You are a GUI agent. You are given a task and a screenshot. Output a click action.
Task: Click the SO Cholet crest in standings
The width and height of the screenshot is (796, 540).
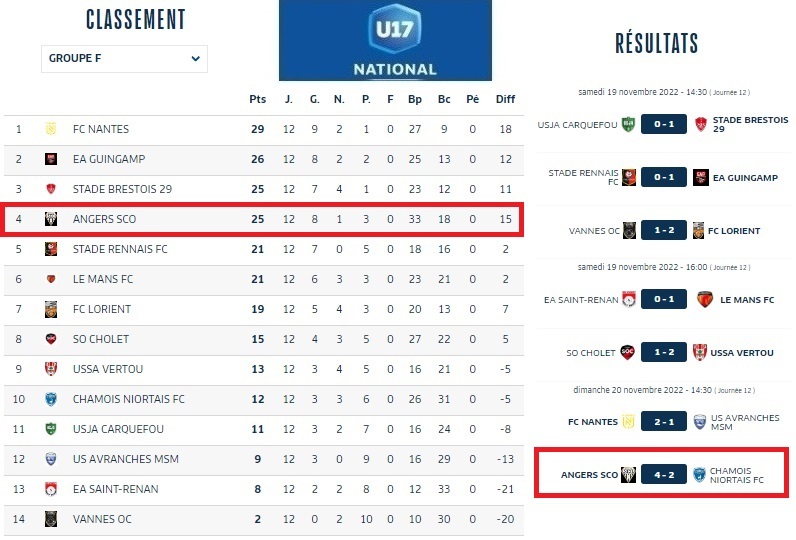pyautogui.click(x=50, y=339)
